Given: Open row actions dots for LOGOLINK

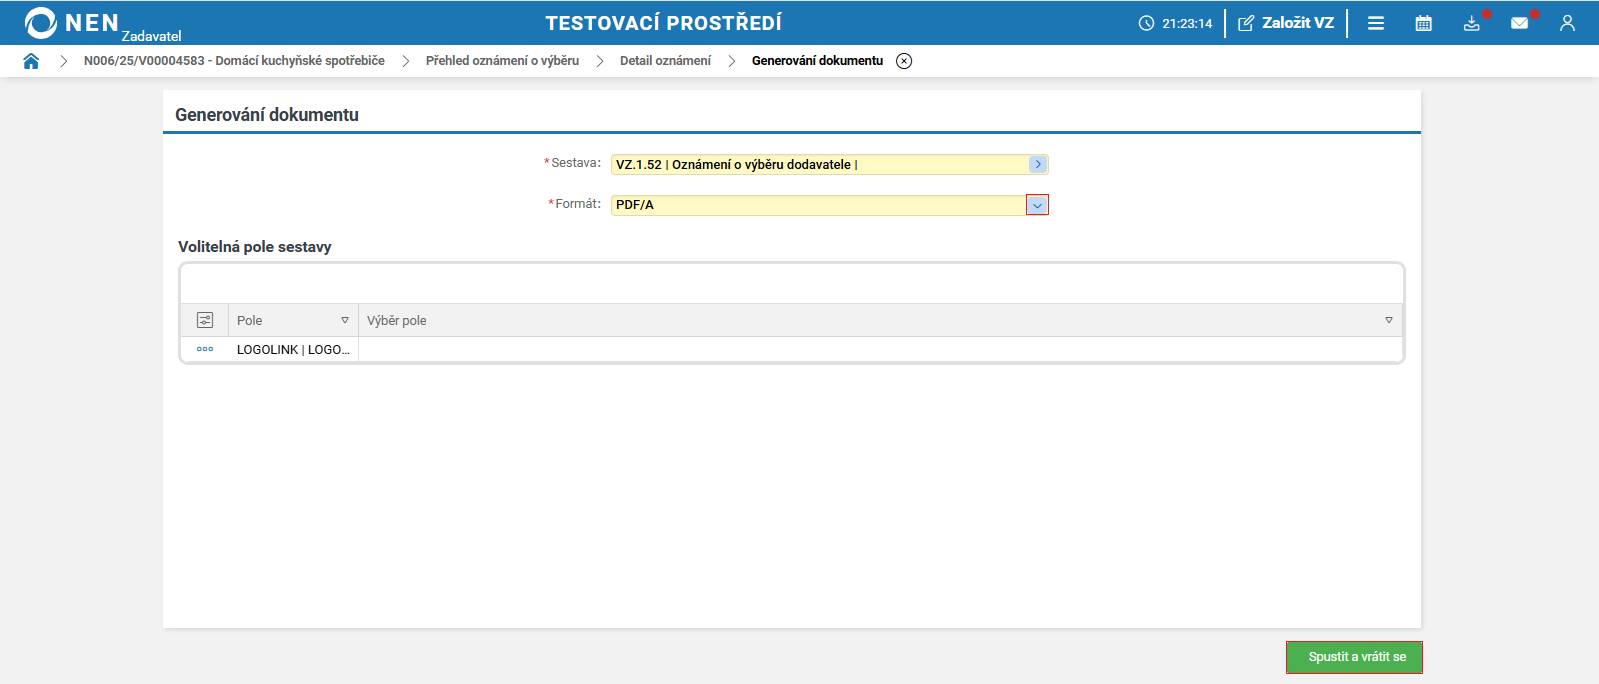Looking at the screenshot, I should [x=205, y=349].
